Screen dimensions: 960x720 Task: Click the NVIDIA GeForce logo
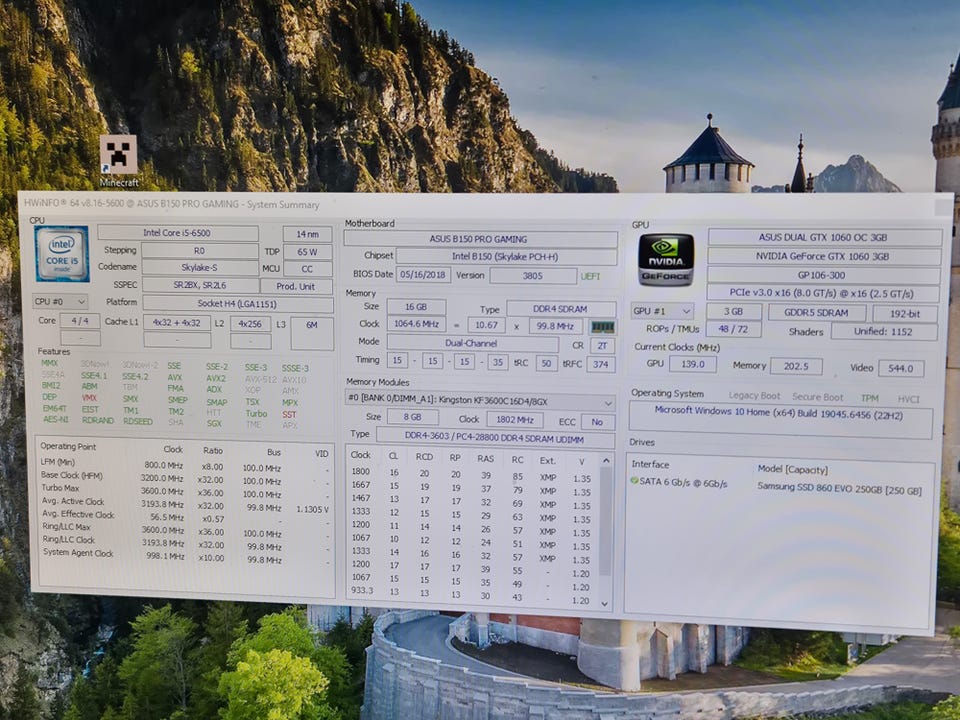(666, 260)
